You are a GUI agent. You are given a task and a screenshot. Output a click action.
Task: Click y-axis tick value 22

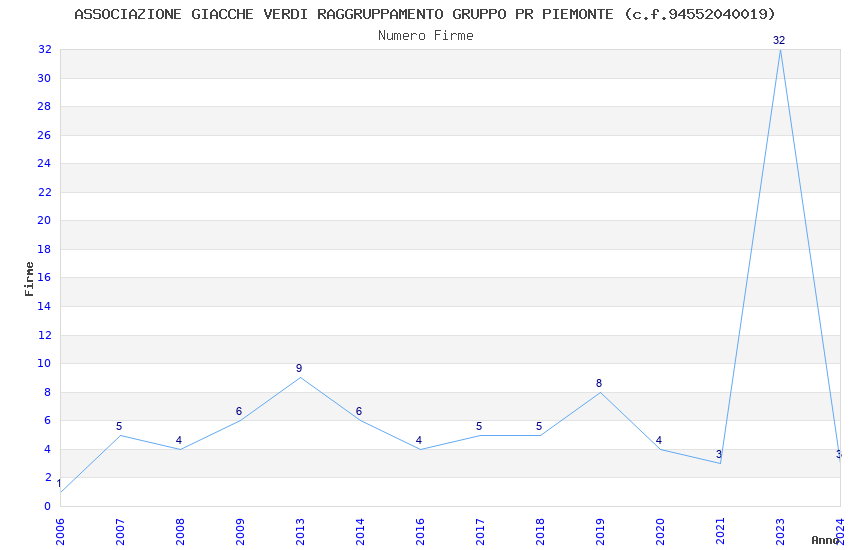pyautogui.click(x=44, y=192)
